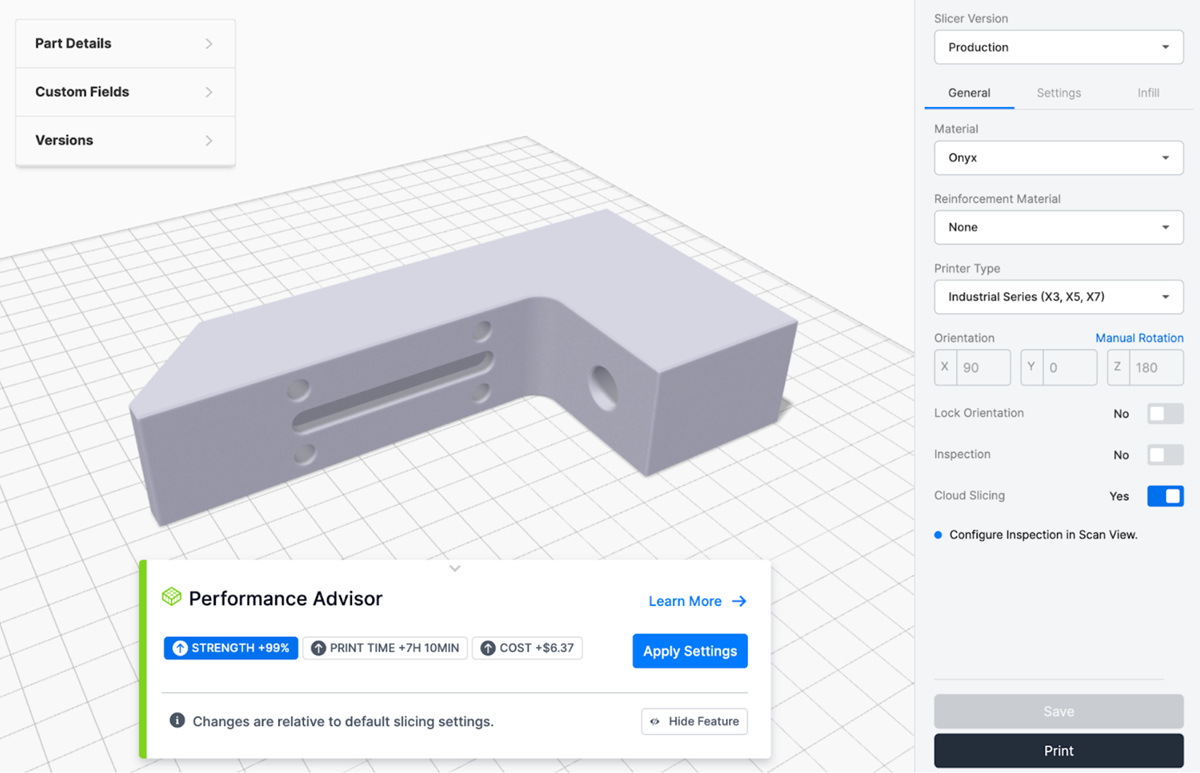
Task: Click the Apply Settings button
Action: (690, 651)
